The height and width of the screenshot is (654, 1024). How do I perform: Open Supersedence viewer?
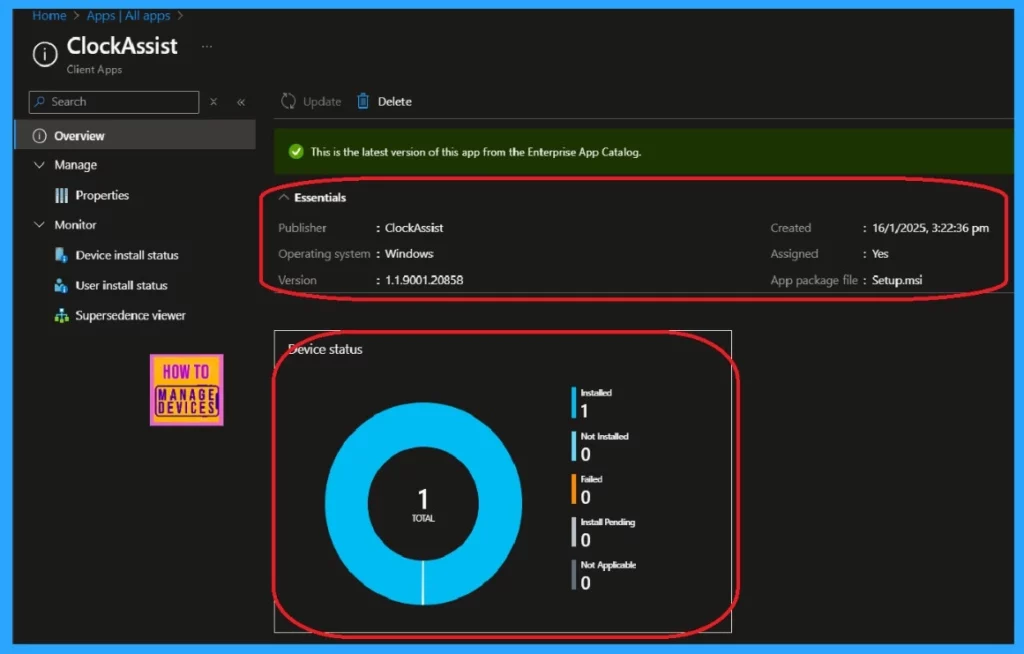[x=130, y=316]
